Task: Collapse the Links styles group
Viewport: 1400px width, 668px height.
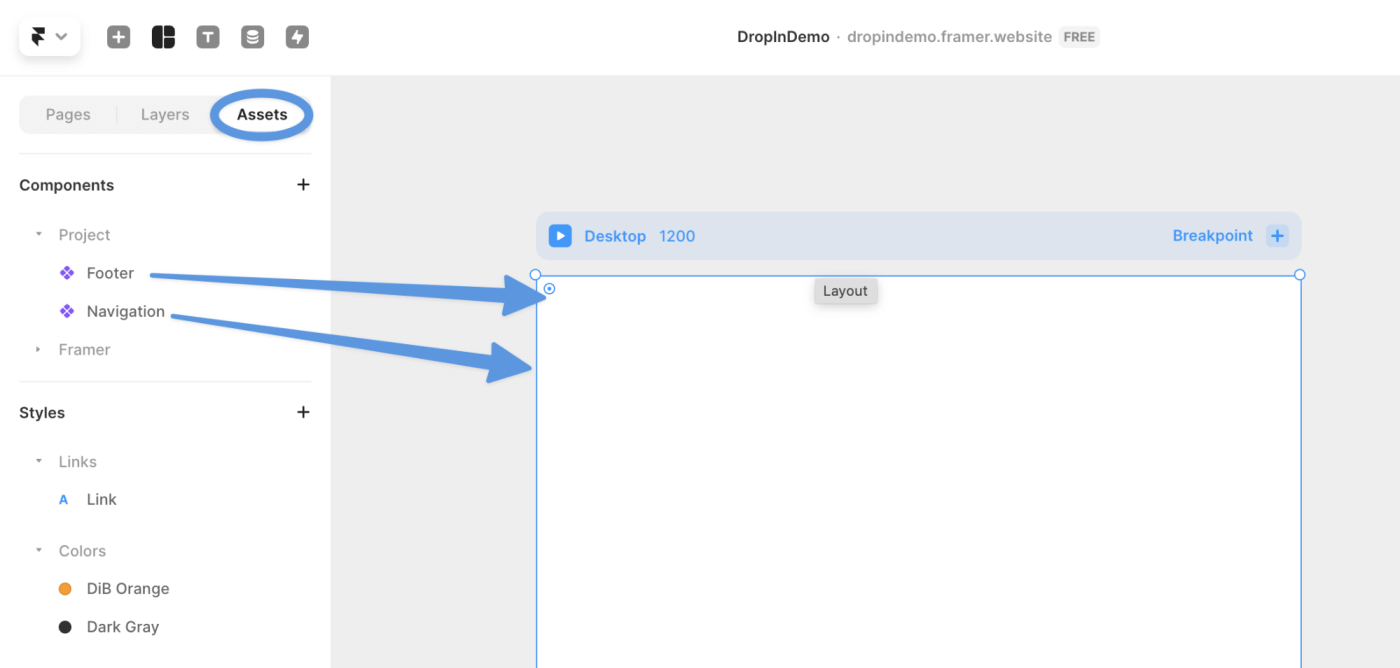Action: 39,461
